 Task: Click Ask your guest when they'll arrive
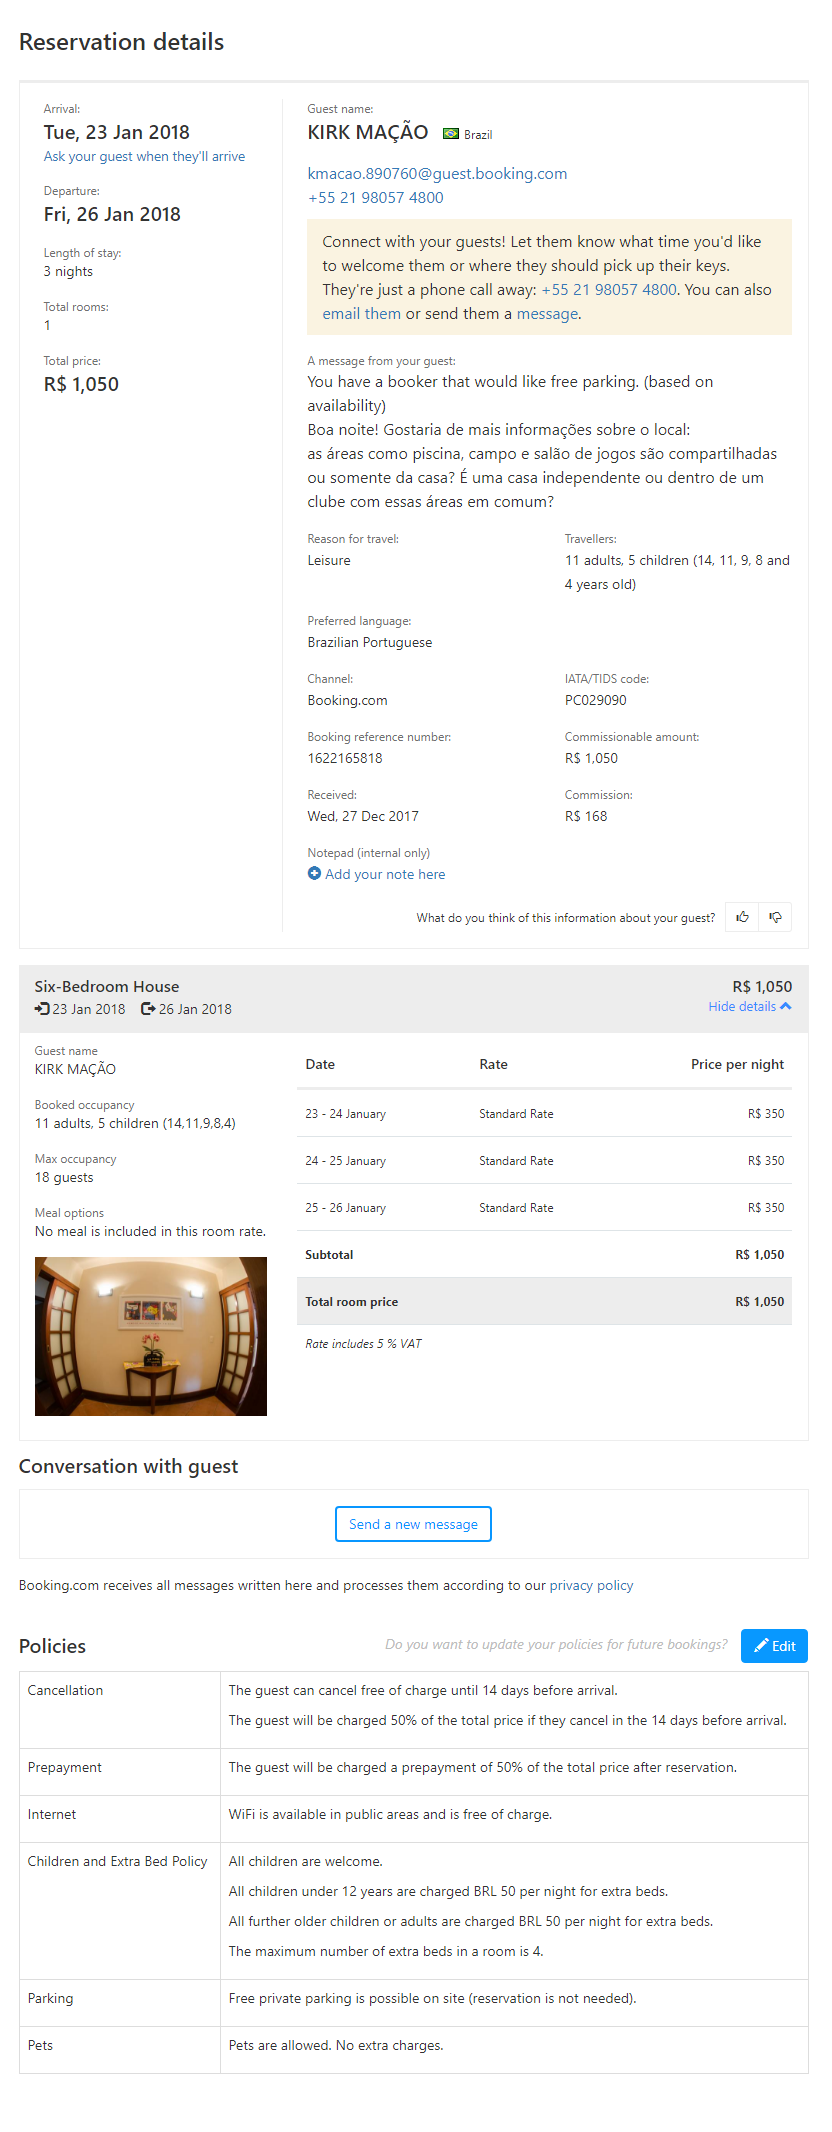click(x=144, y=156)
